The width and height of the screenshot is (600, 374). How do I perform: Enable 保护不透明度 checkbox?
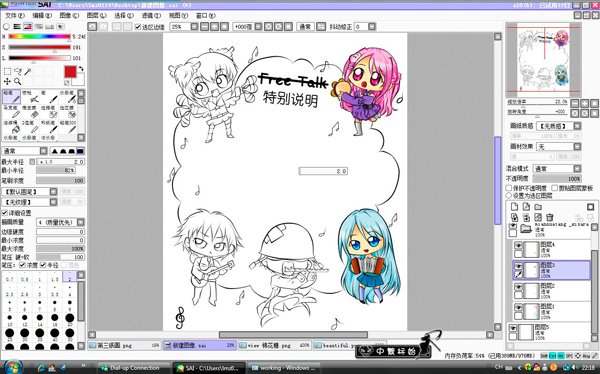click(x=509, y=188)
